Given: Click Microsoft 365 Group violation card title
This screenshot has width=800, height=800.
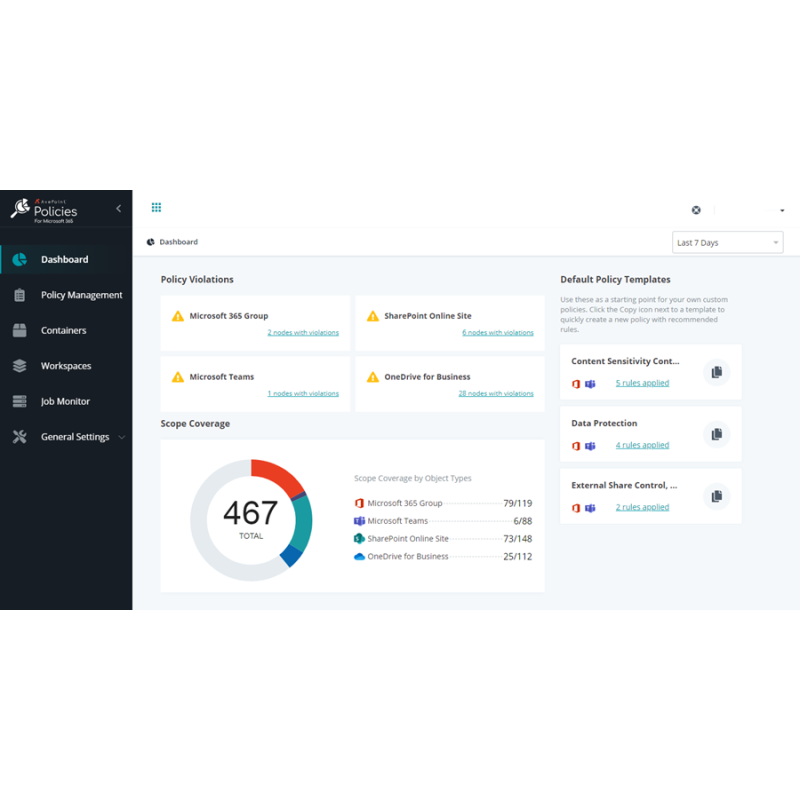Looking at the screenshot, I should click(229, 316).
